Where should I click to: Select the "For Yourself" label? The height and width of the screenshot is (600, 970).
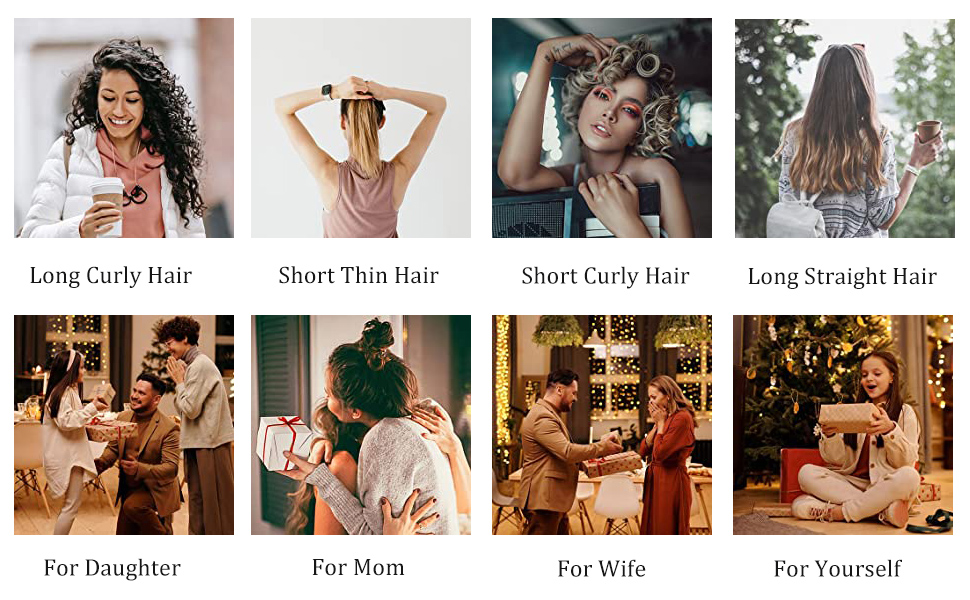tap(838, 568)
